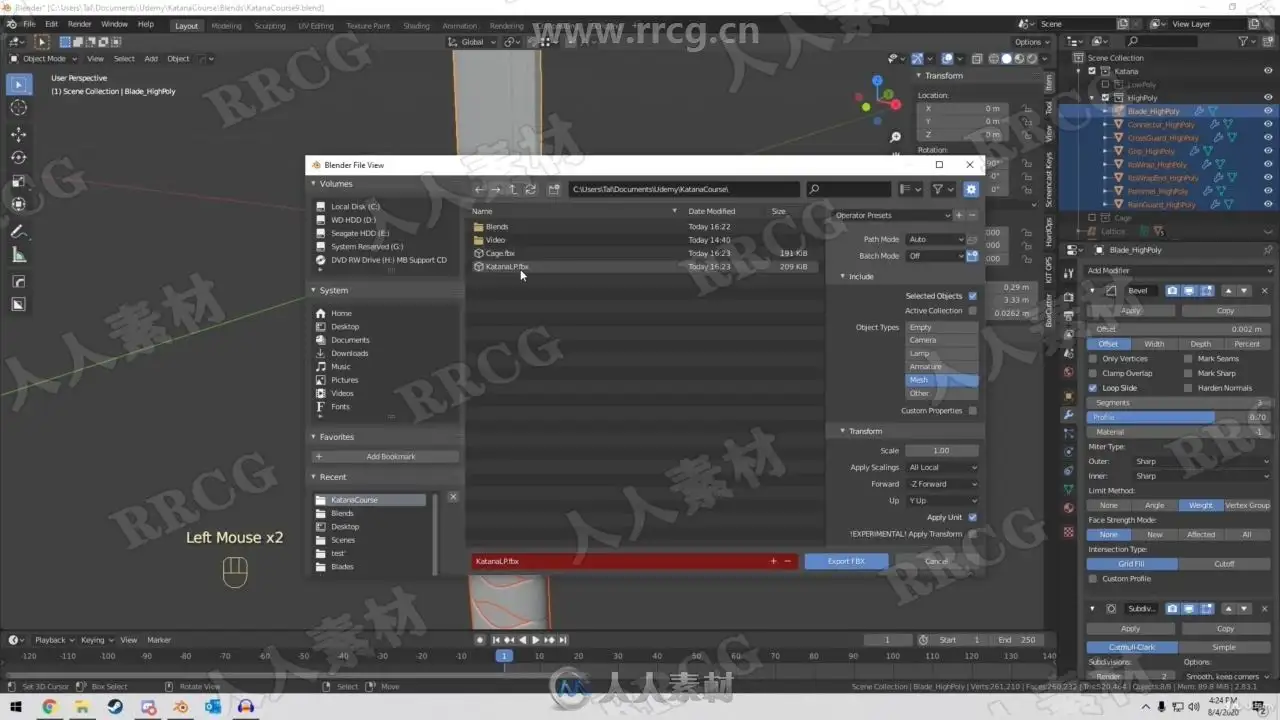Open Chrome from the Windows taskbar

pyautogui.click(x=50, y=708)
